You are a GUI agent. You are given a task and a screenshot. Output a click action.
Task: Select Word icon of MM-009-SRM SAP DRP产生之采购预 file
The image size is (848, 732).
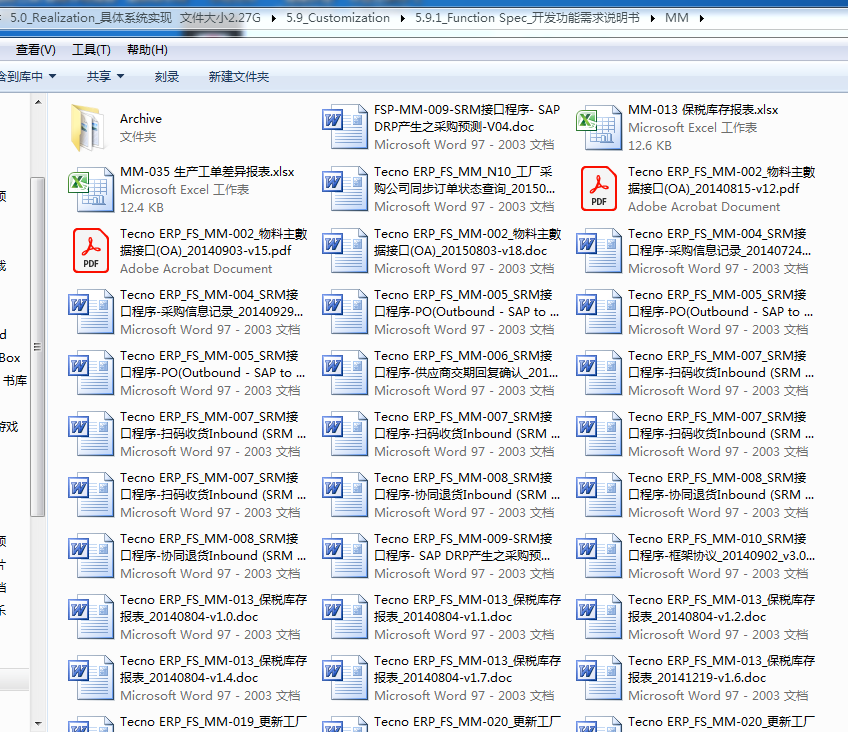[x=344, y=556]
